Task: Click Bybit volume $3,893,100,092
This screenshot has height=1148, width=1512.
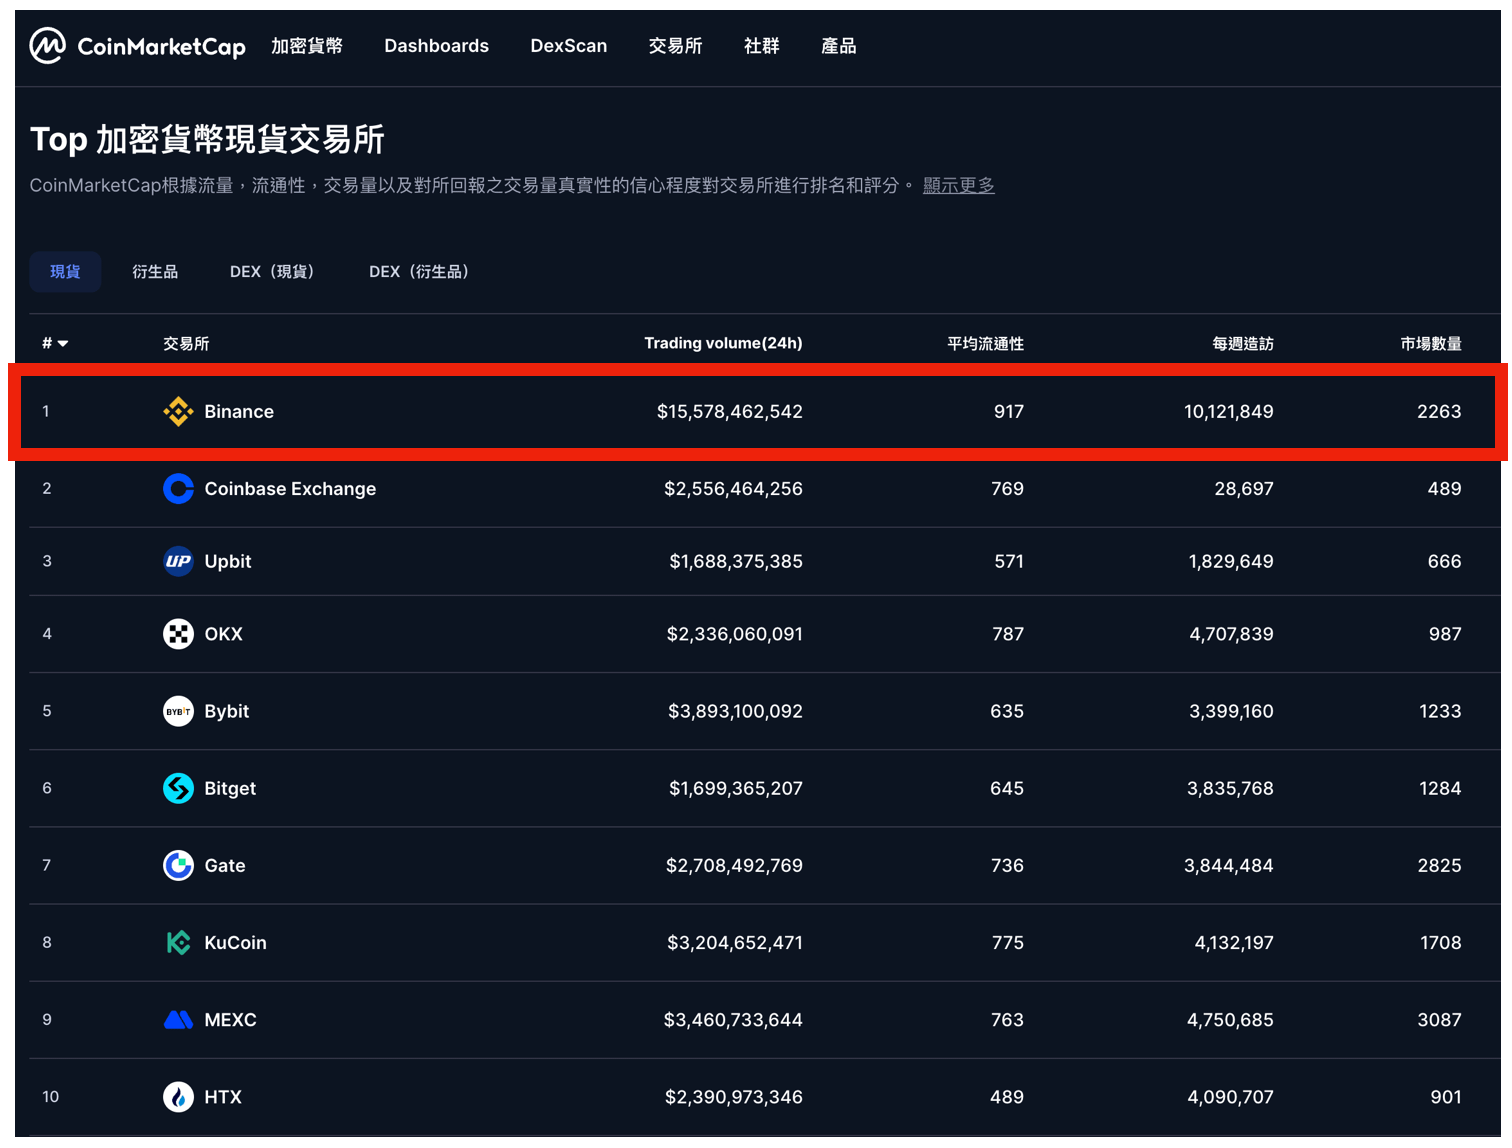Action: pyautogui.click(x=736, y=711)
